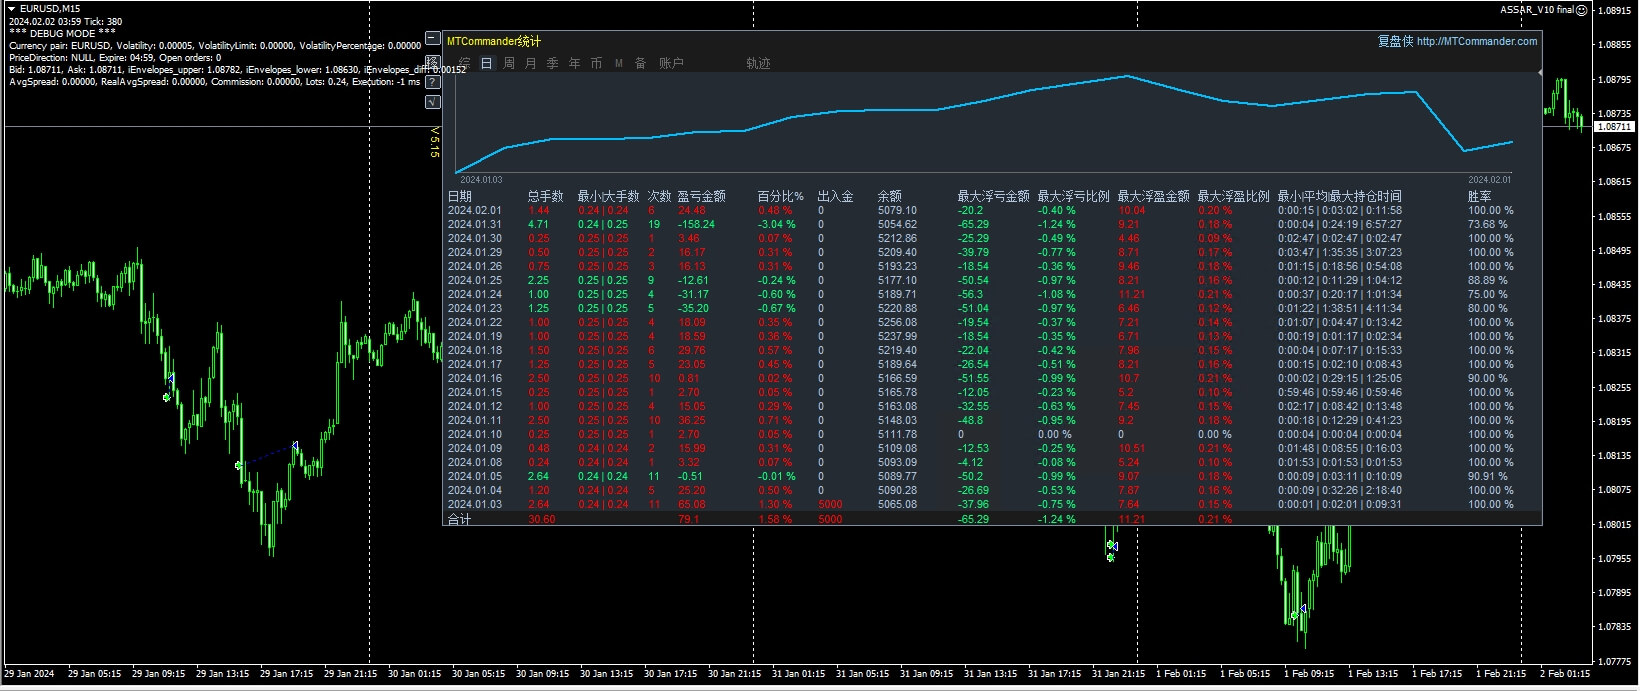Select the 年 (yearly) statistics tab
The image size is (1640, 691).
tap(574, 63)
